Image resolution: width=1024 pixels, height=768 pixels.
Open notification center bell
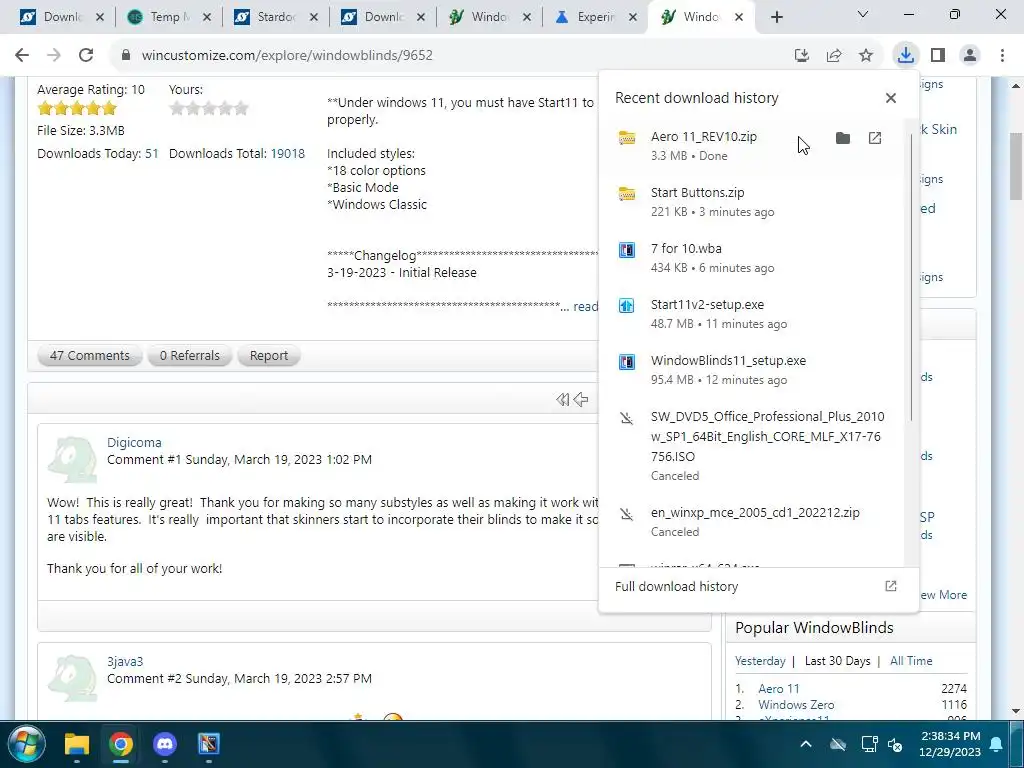[996, 744]
